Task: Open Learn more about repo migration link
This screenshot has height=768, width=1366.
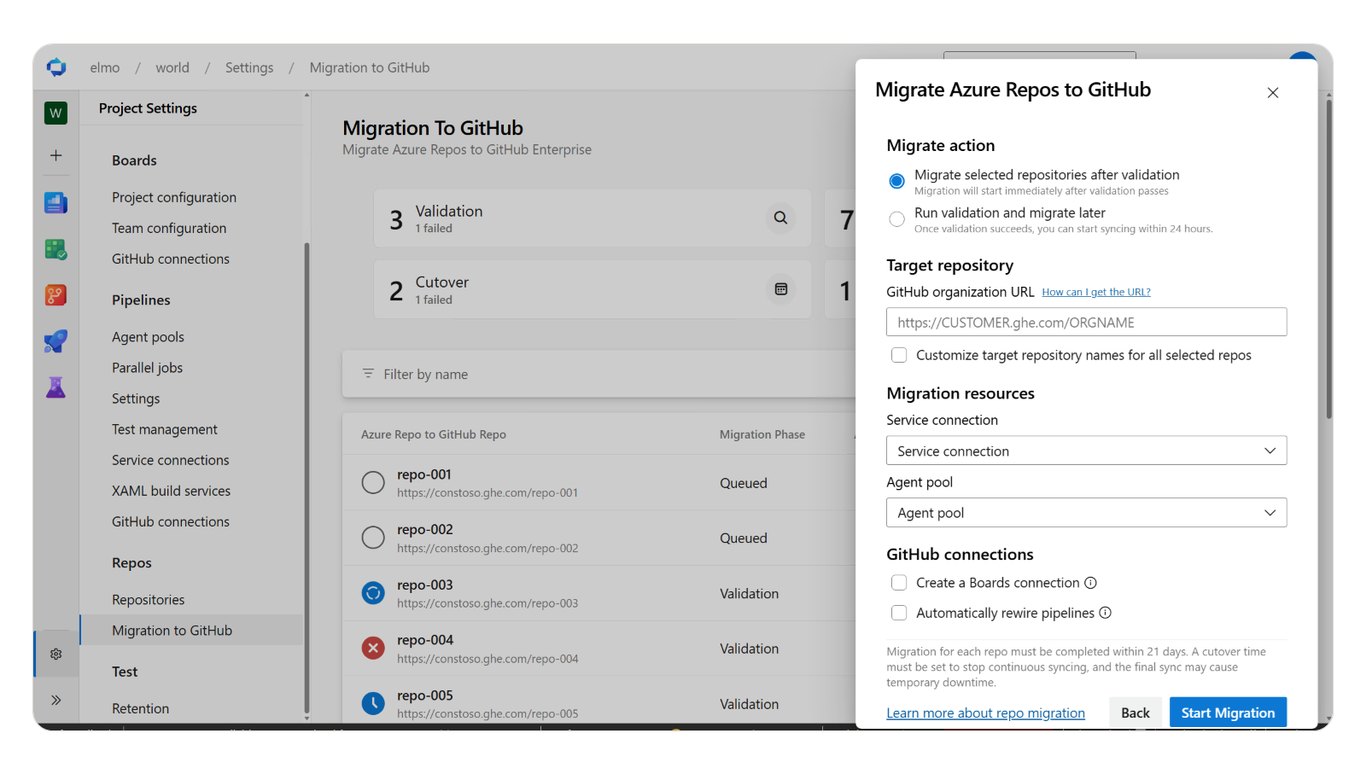Action: (985, 713)
